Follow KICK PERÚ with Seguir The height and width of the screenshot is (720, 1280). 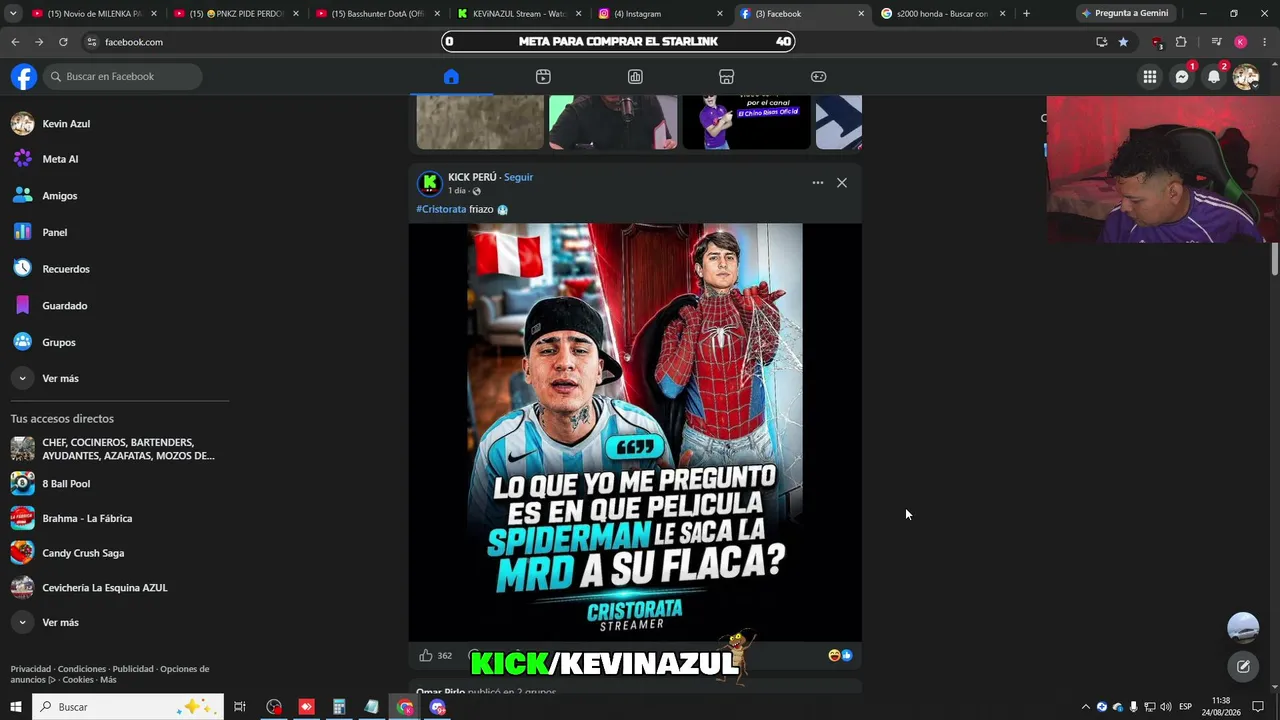(x=518, y=177)
